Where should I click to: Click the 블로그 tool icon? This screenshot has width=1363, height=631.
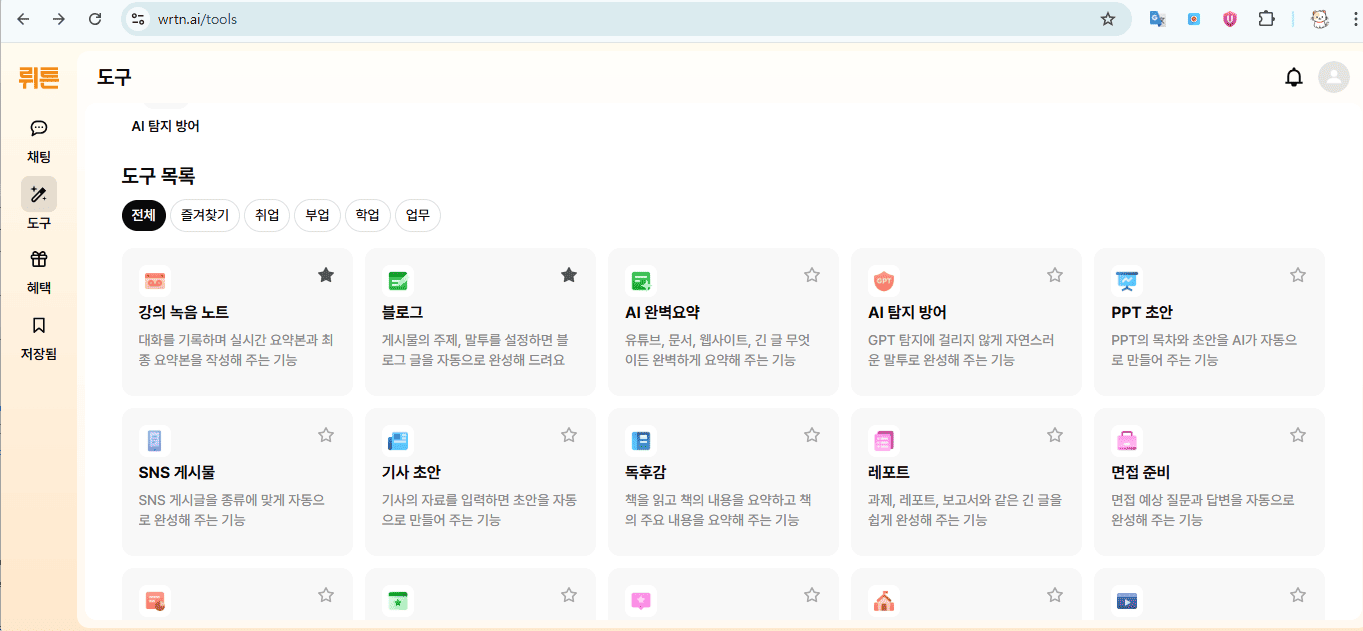pyautogui.click(x=398, y=281)
